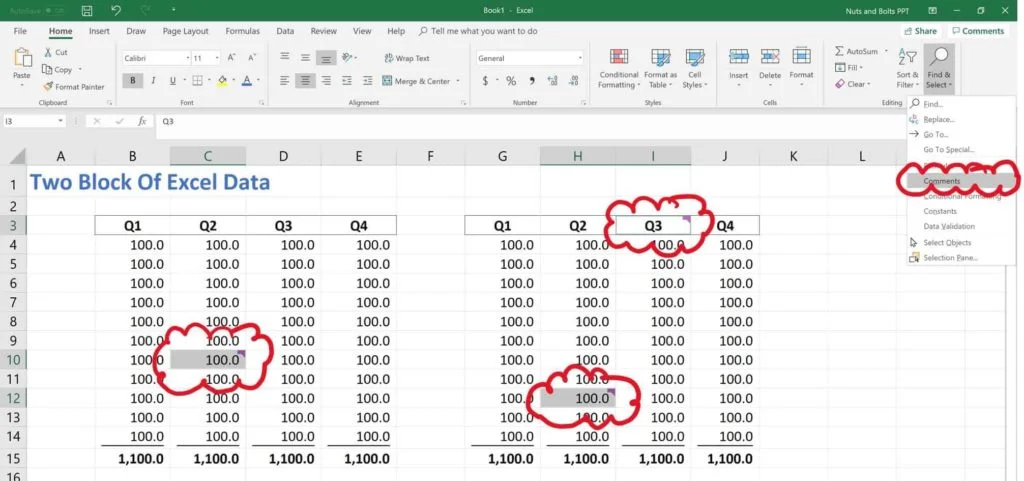Align text right

pyautogui.click(x=326, y=81)
